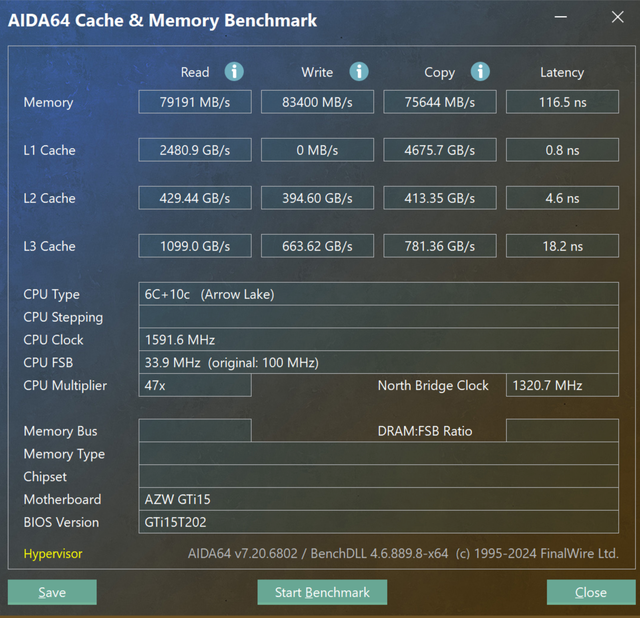640x618 pixels.
Task: Click the yellow Hypervisor label
Action: click(x=53, y=554)
